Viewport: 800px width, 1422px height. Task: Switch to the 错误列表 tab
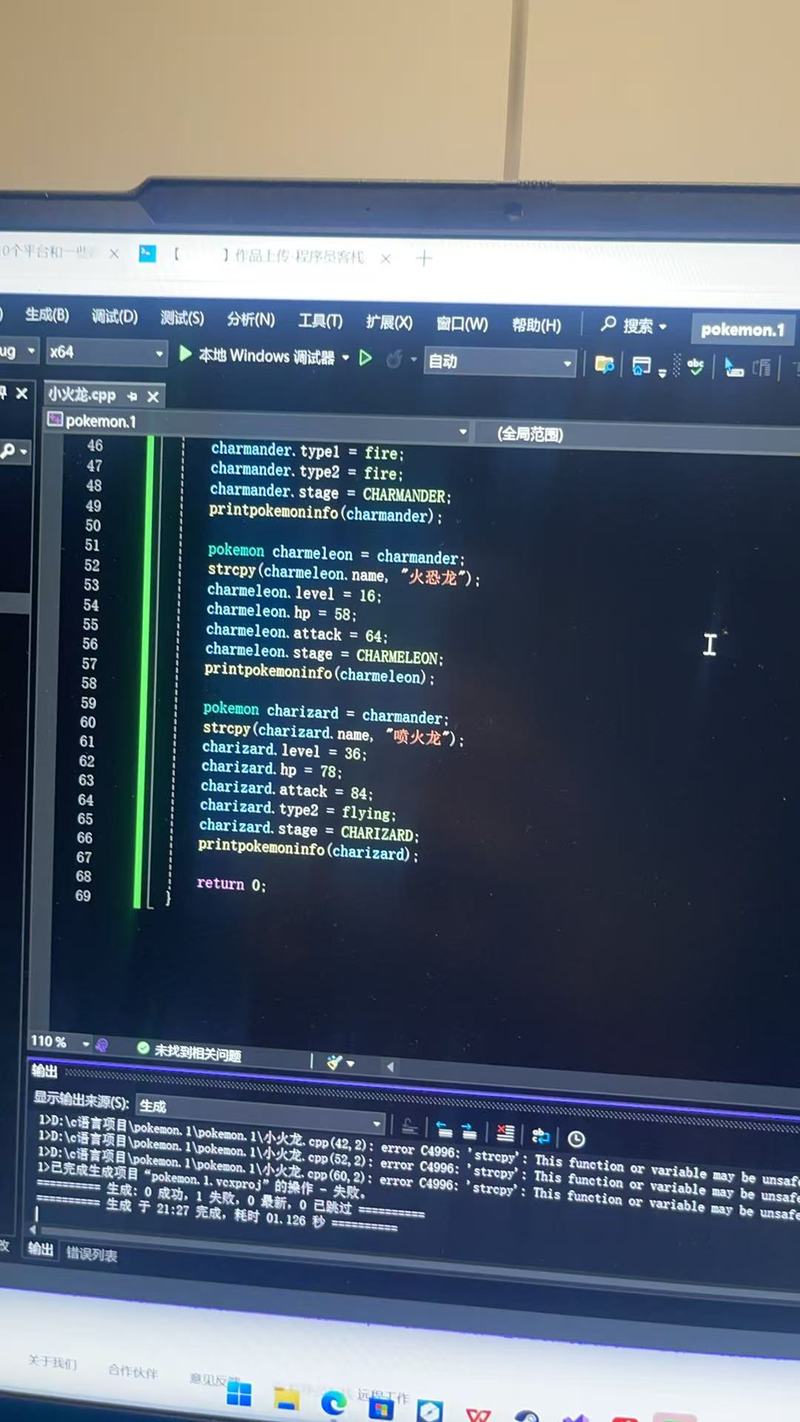(91, 1254)
